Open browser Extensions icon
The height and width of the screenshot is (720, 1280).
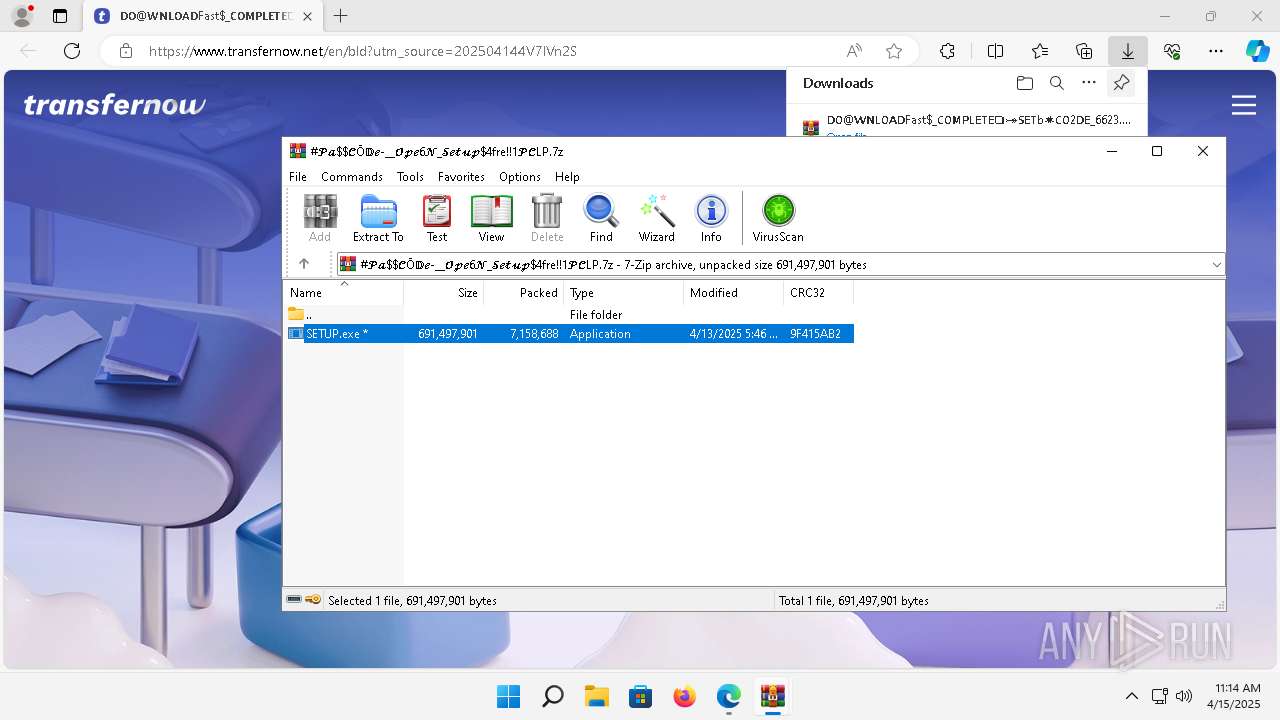tap(947, 51)
